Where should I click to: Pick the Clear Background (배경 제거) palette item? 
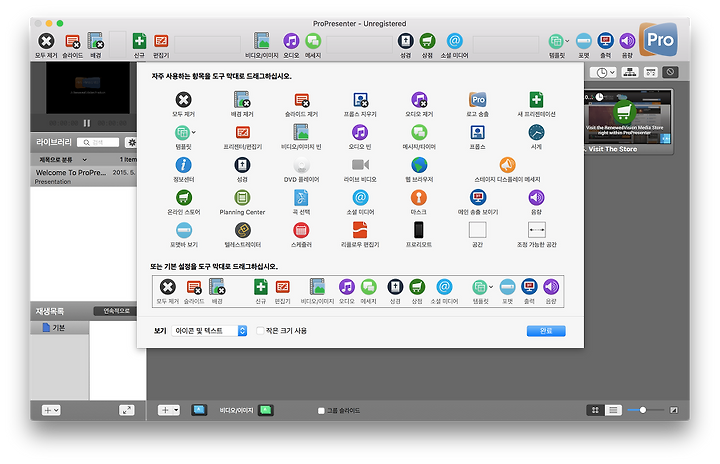(242, 104)
